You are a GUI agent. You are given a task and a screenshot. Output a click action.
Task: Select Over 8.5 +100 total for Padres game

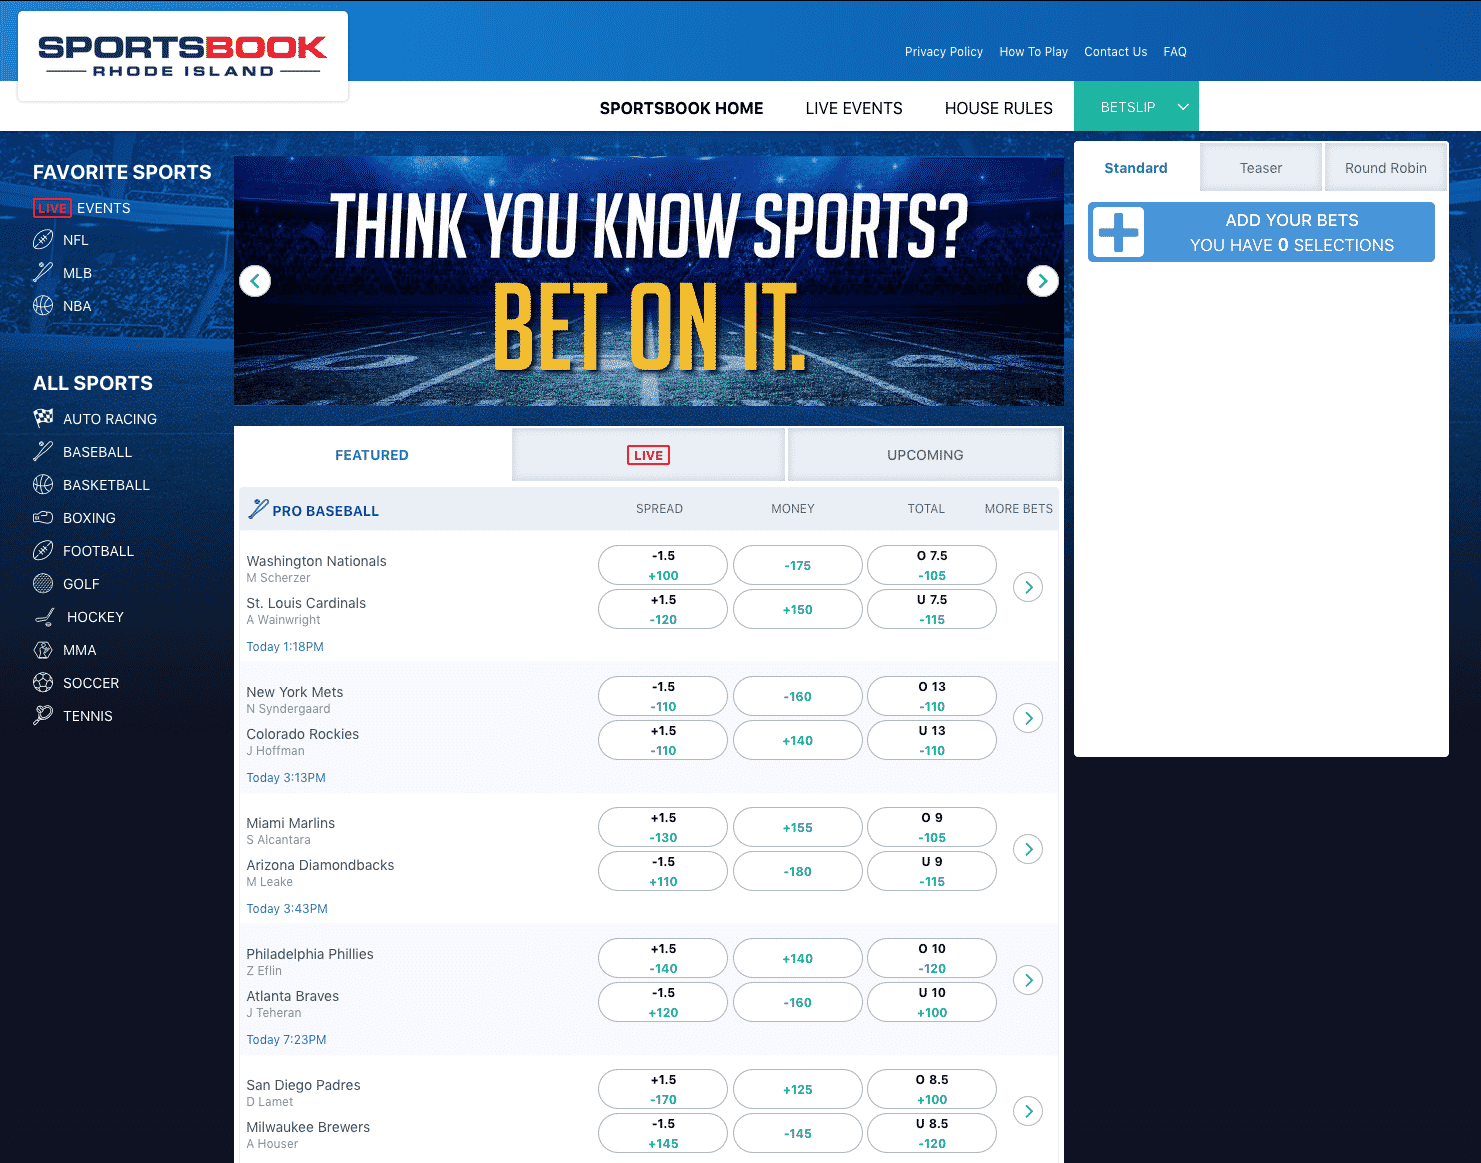click(932, 1089)
